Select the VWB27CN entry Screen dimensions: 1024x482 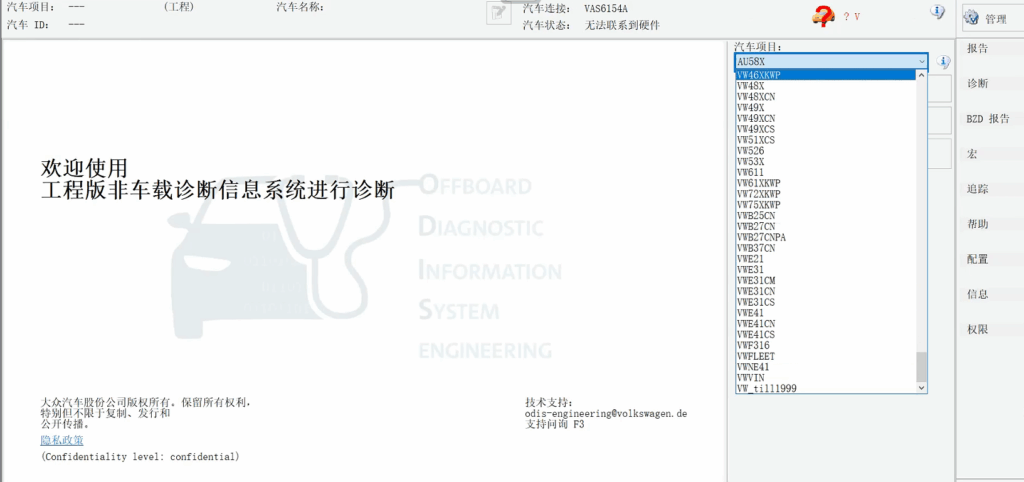point(825,226)
